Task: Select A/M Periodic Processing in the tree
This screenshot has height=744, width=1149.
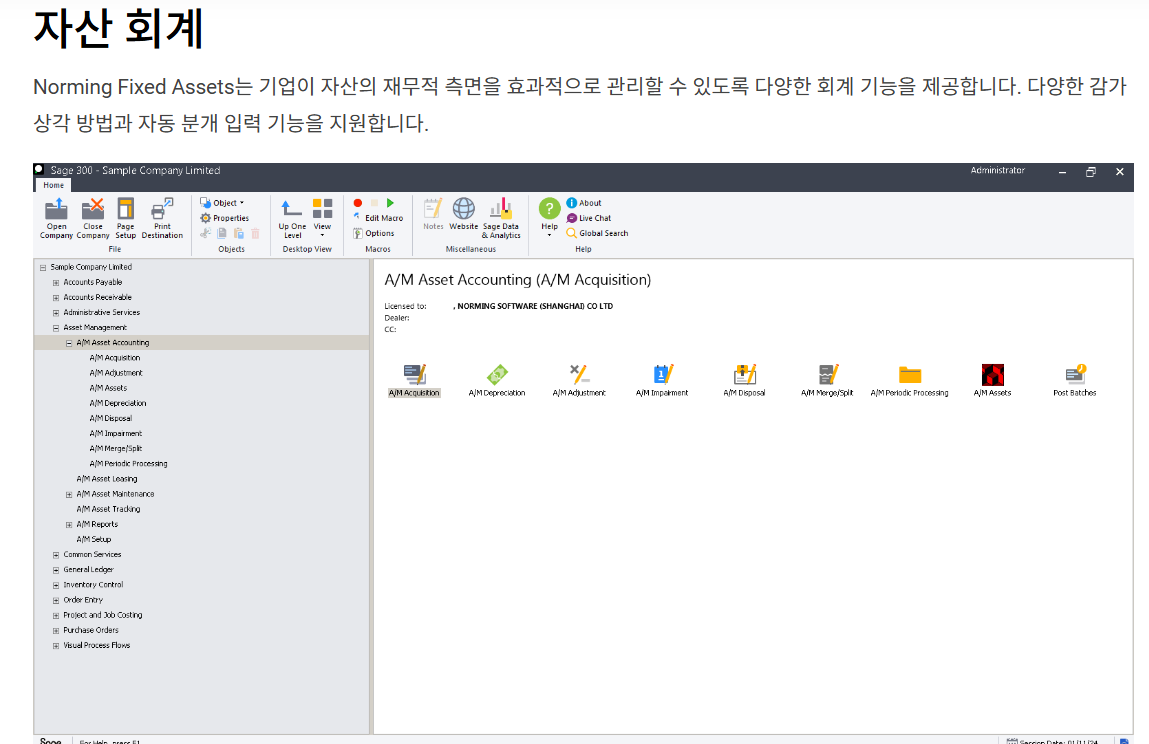Action: point(128,464)
